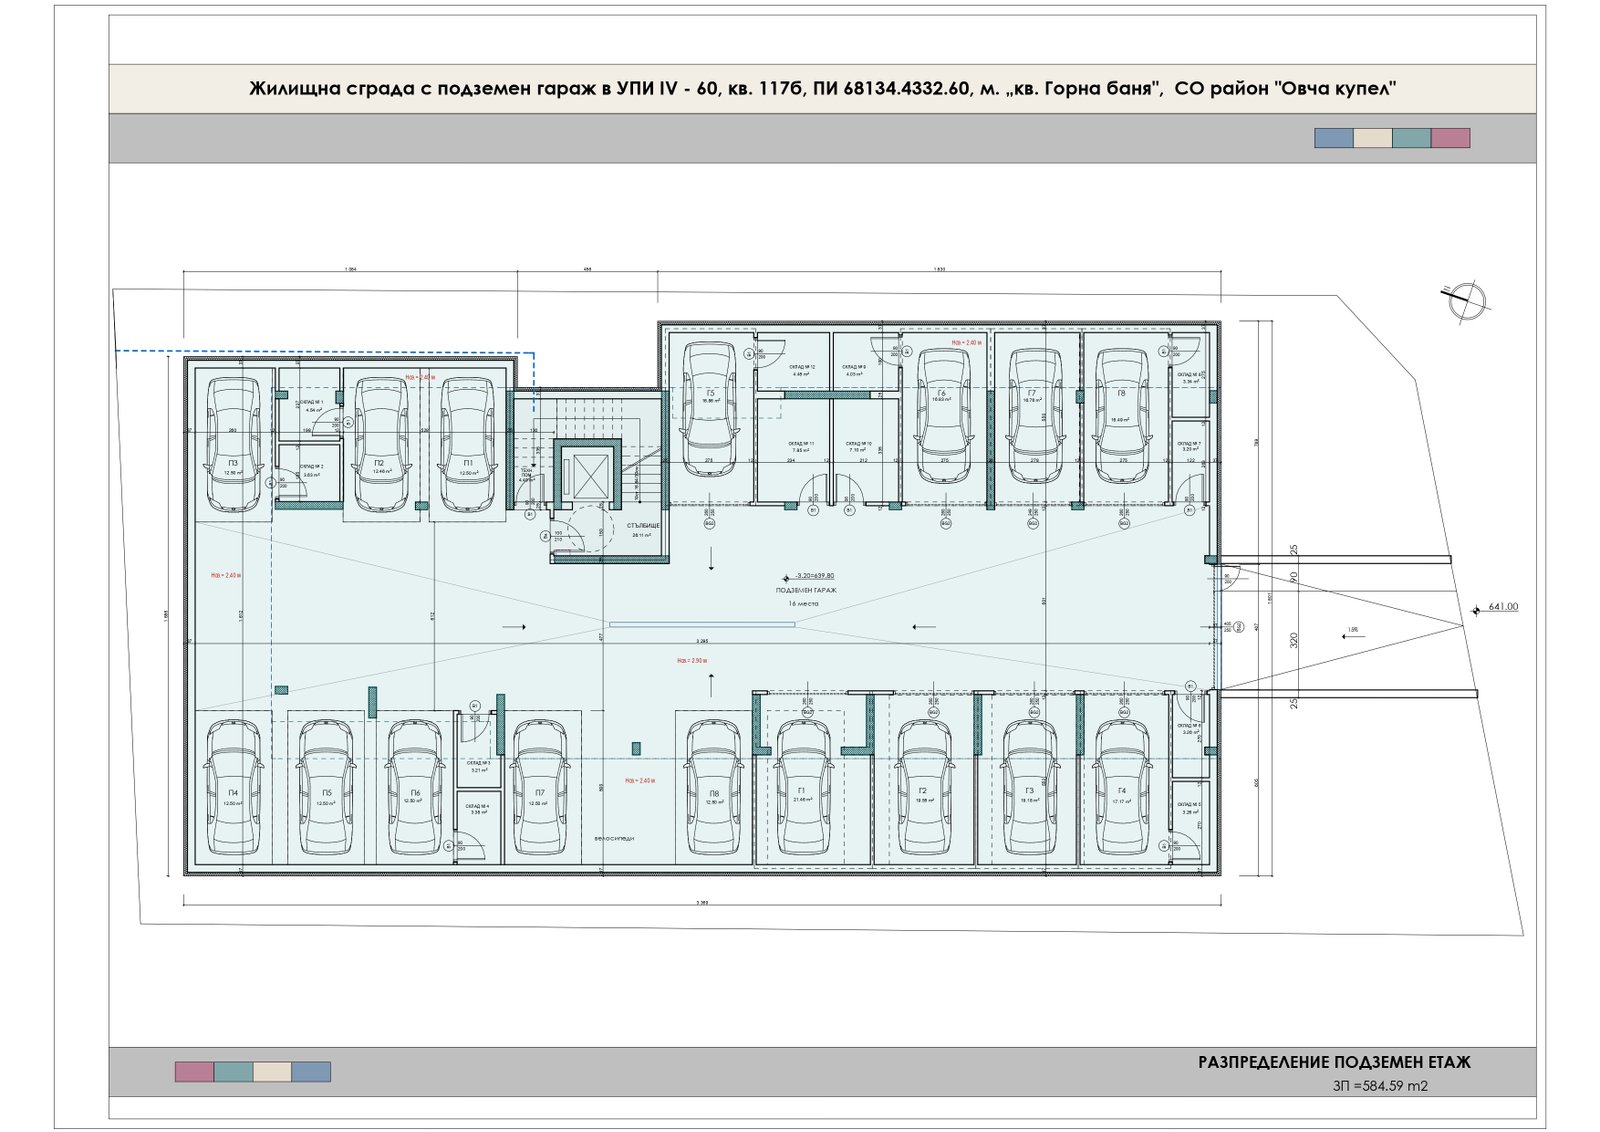Screen dimensions: 1600x1132
Task: Click the ЗП =584.59 m2 area text
Action: pyautogui.click(x=1379, y=1086)
